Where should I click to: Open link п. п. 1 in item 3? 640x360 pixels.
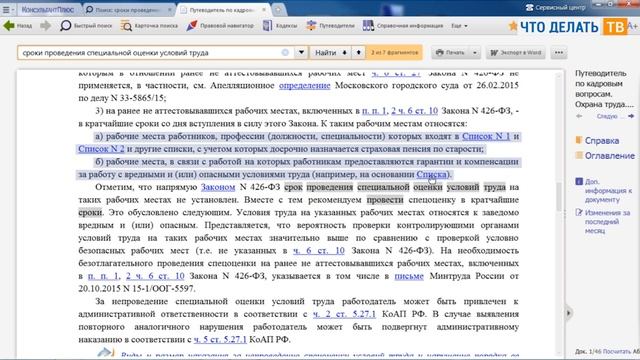click(x=374, y=111)
